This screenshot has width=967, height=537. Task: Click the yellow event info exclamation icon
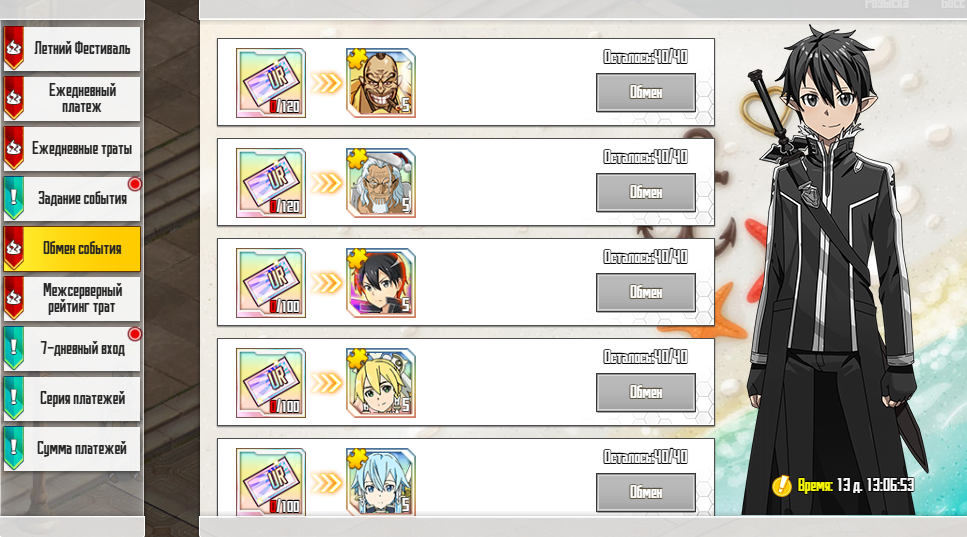[x=781, y=485]
